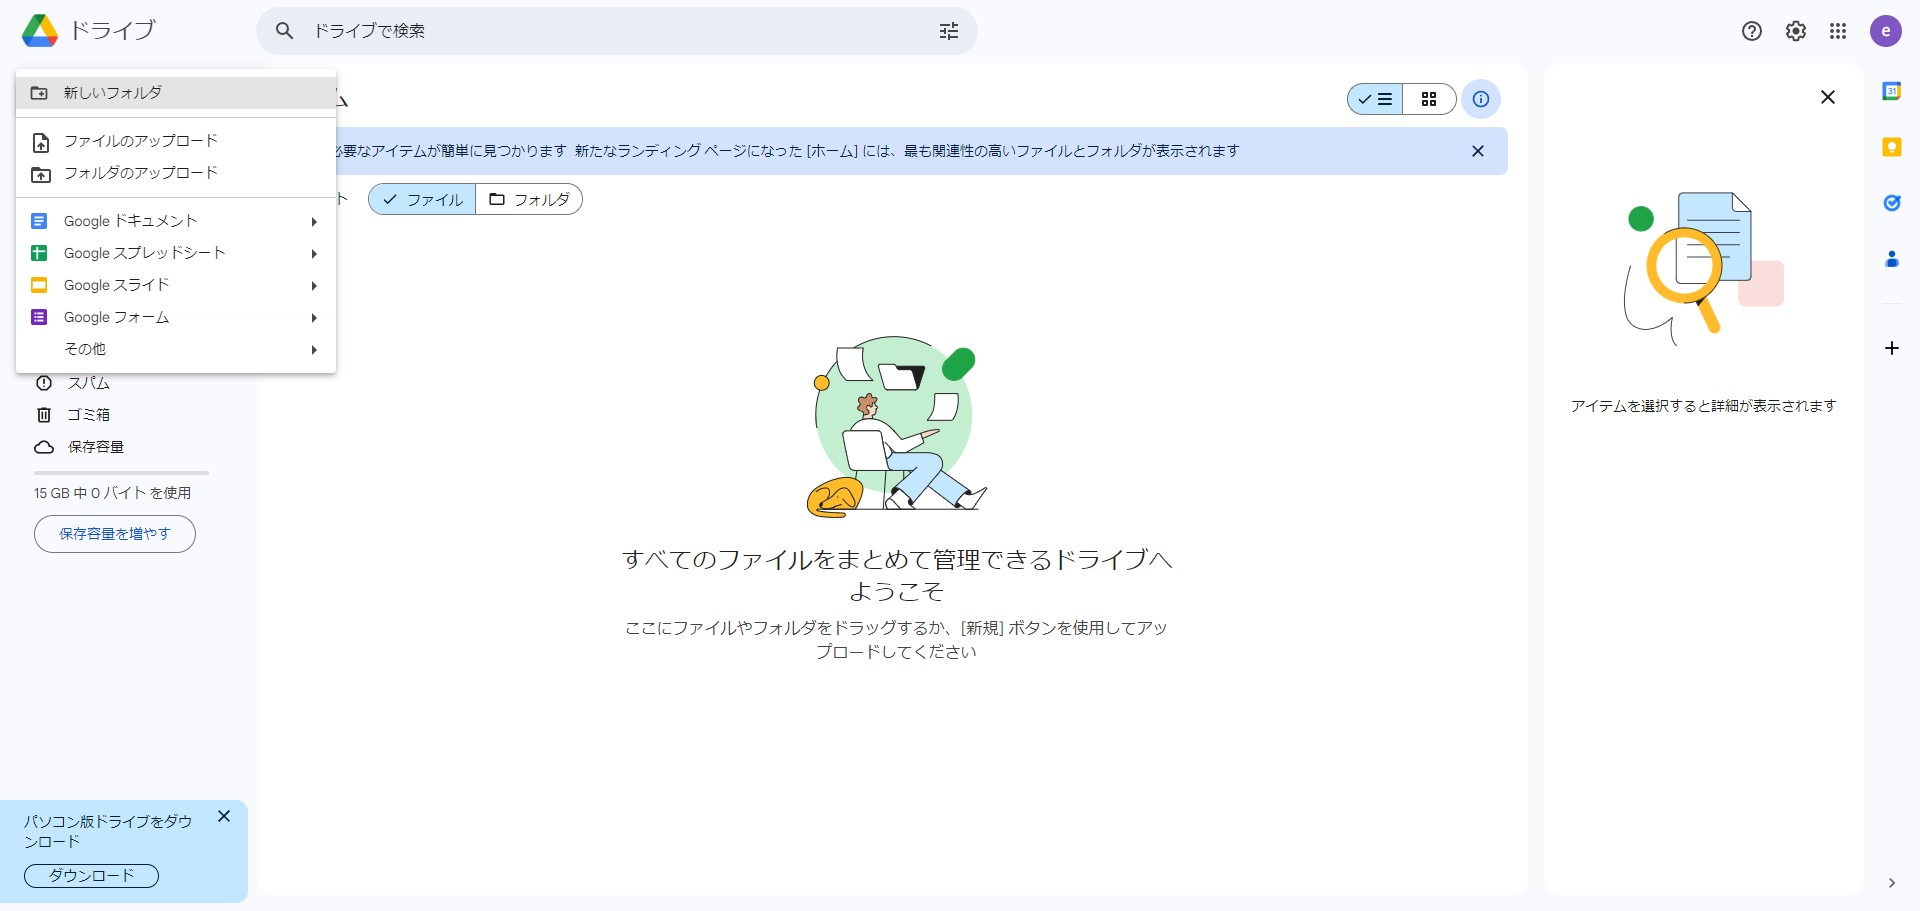Click the 15 GB storage usage text
1920x911 pixels.
pos(113,493)
